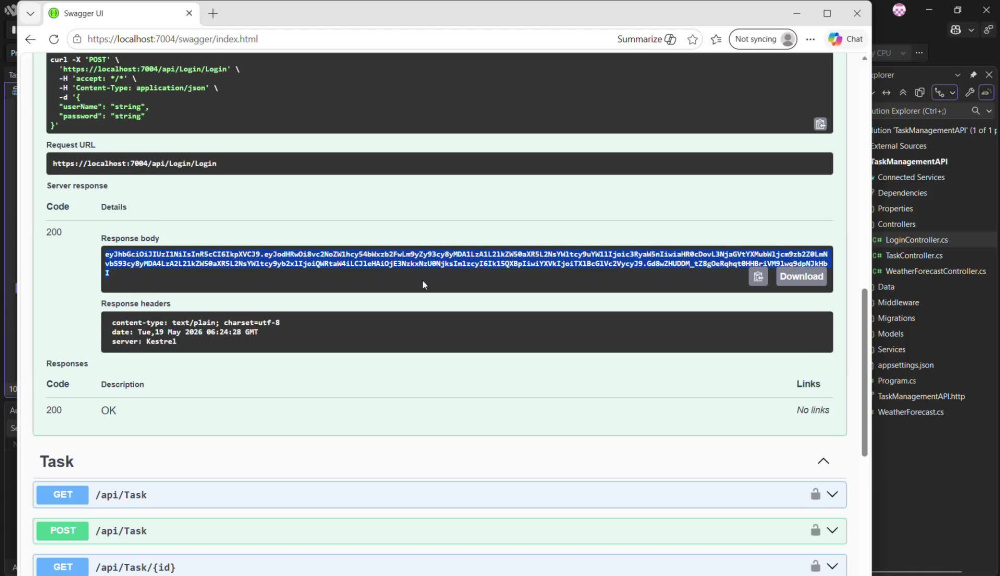The image size is (1000, 576).
Task: Open Copilot Chat sidebar
Action: pos(846,39)
